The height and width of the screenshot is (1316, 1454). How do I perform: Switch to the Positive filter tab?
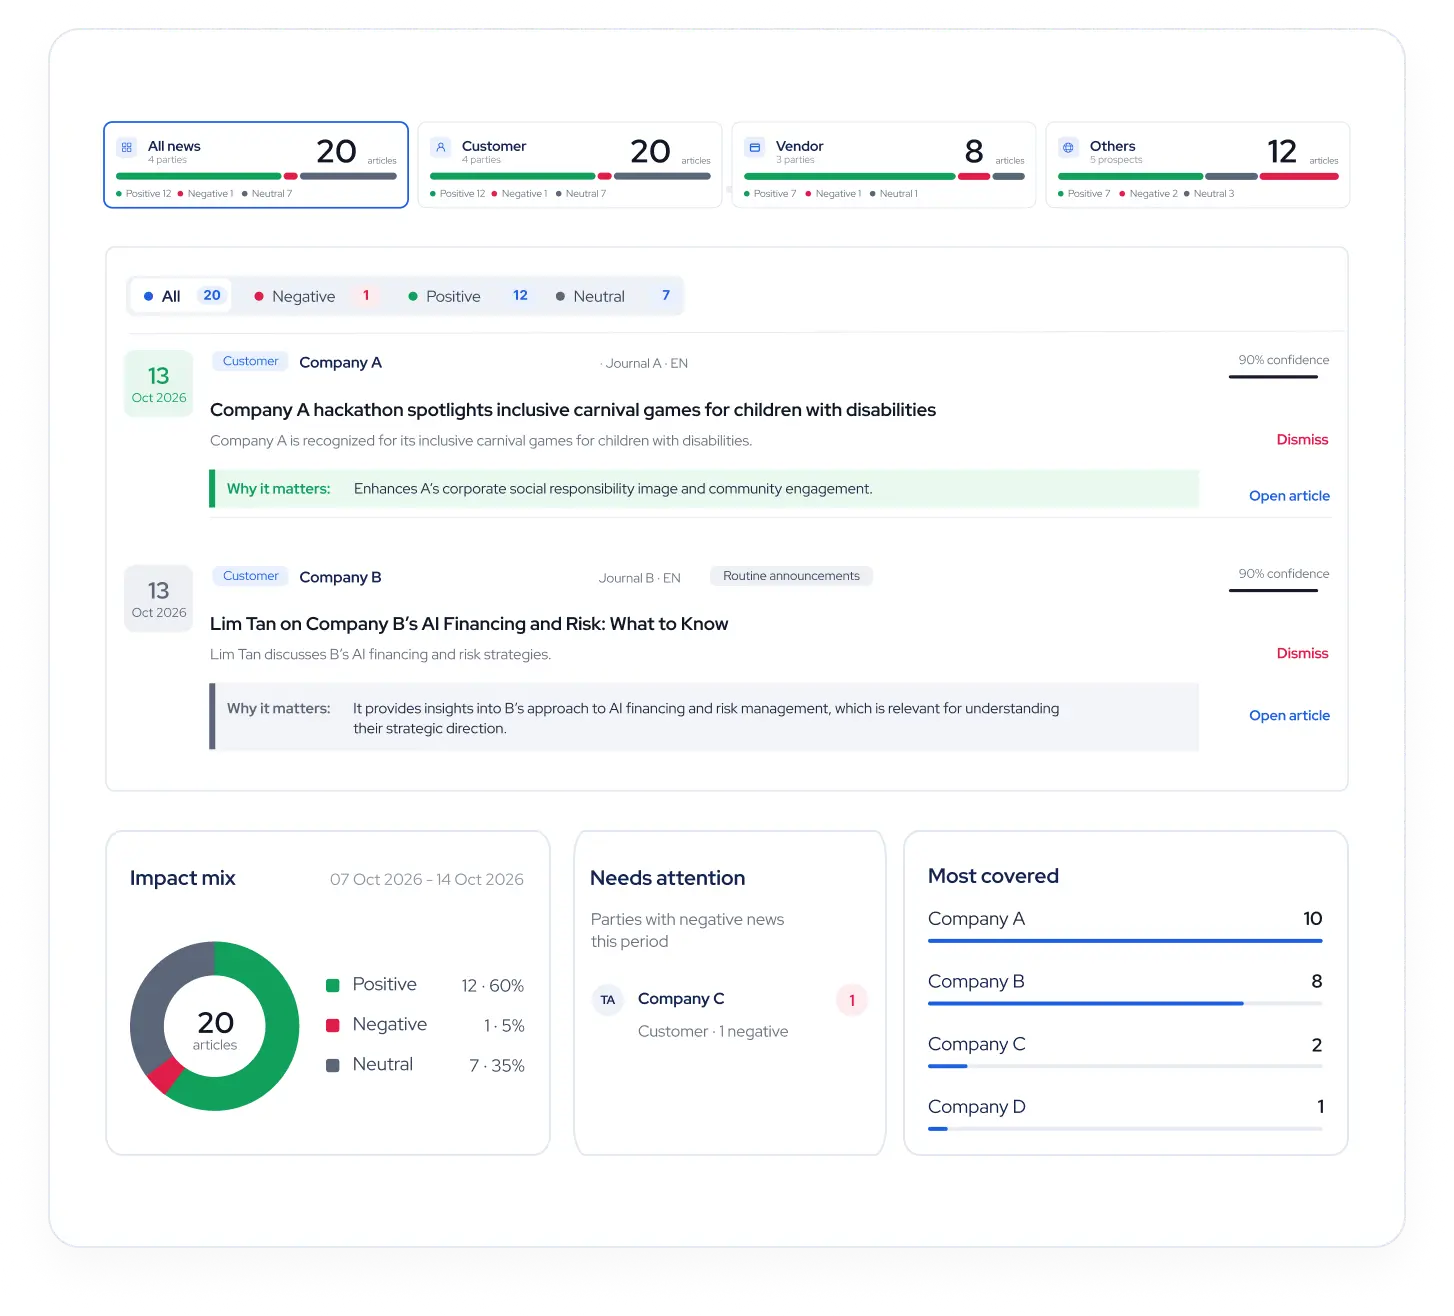(x=468, y=296)
